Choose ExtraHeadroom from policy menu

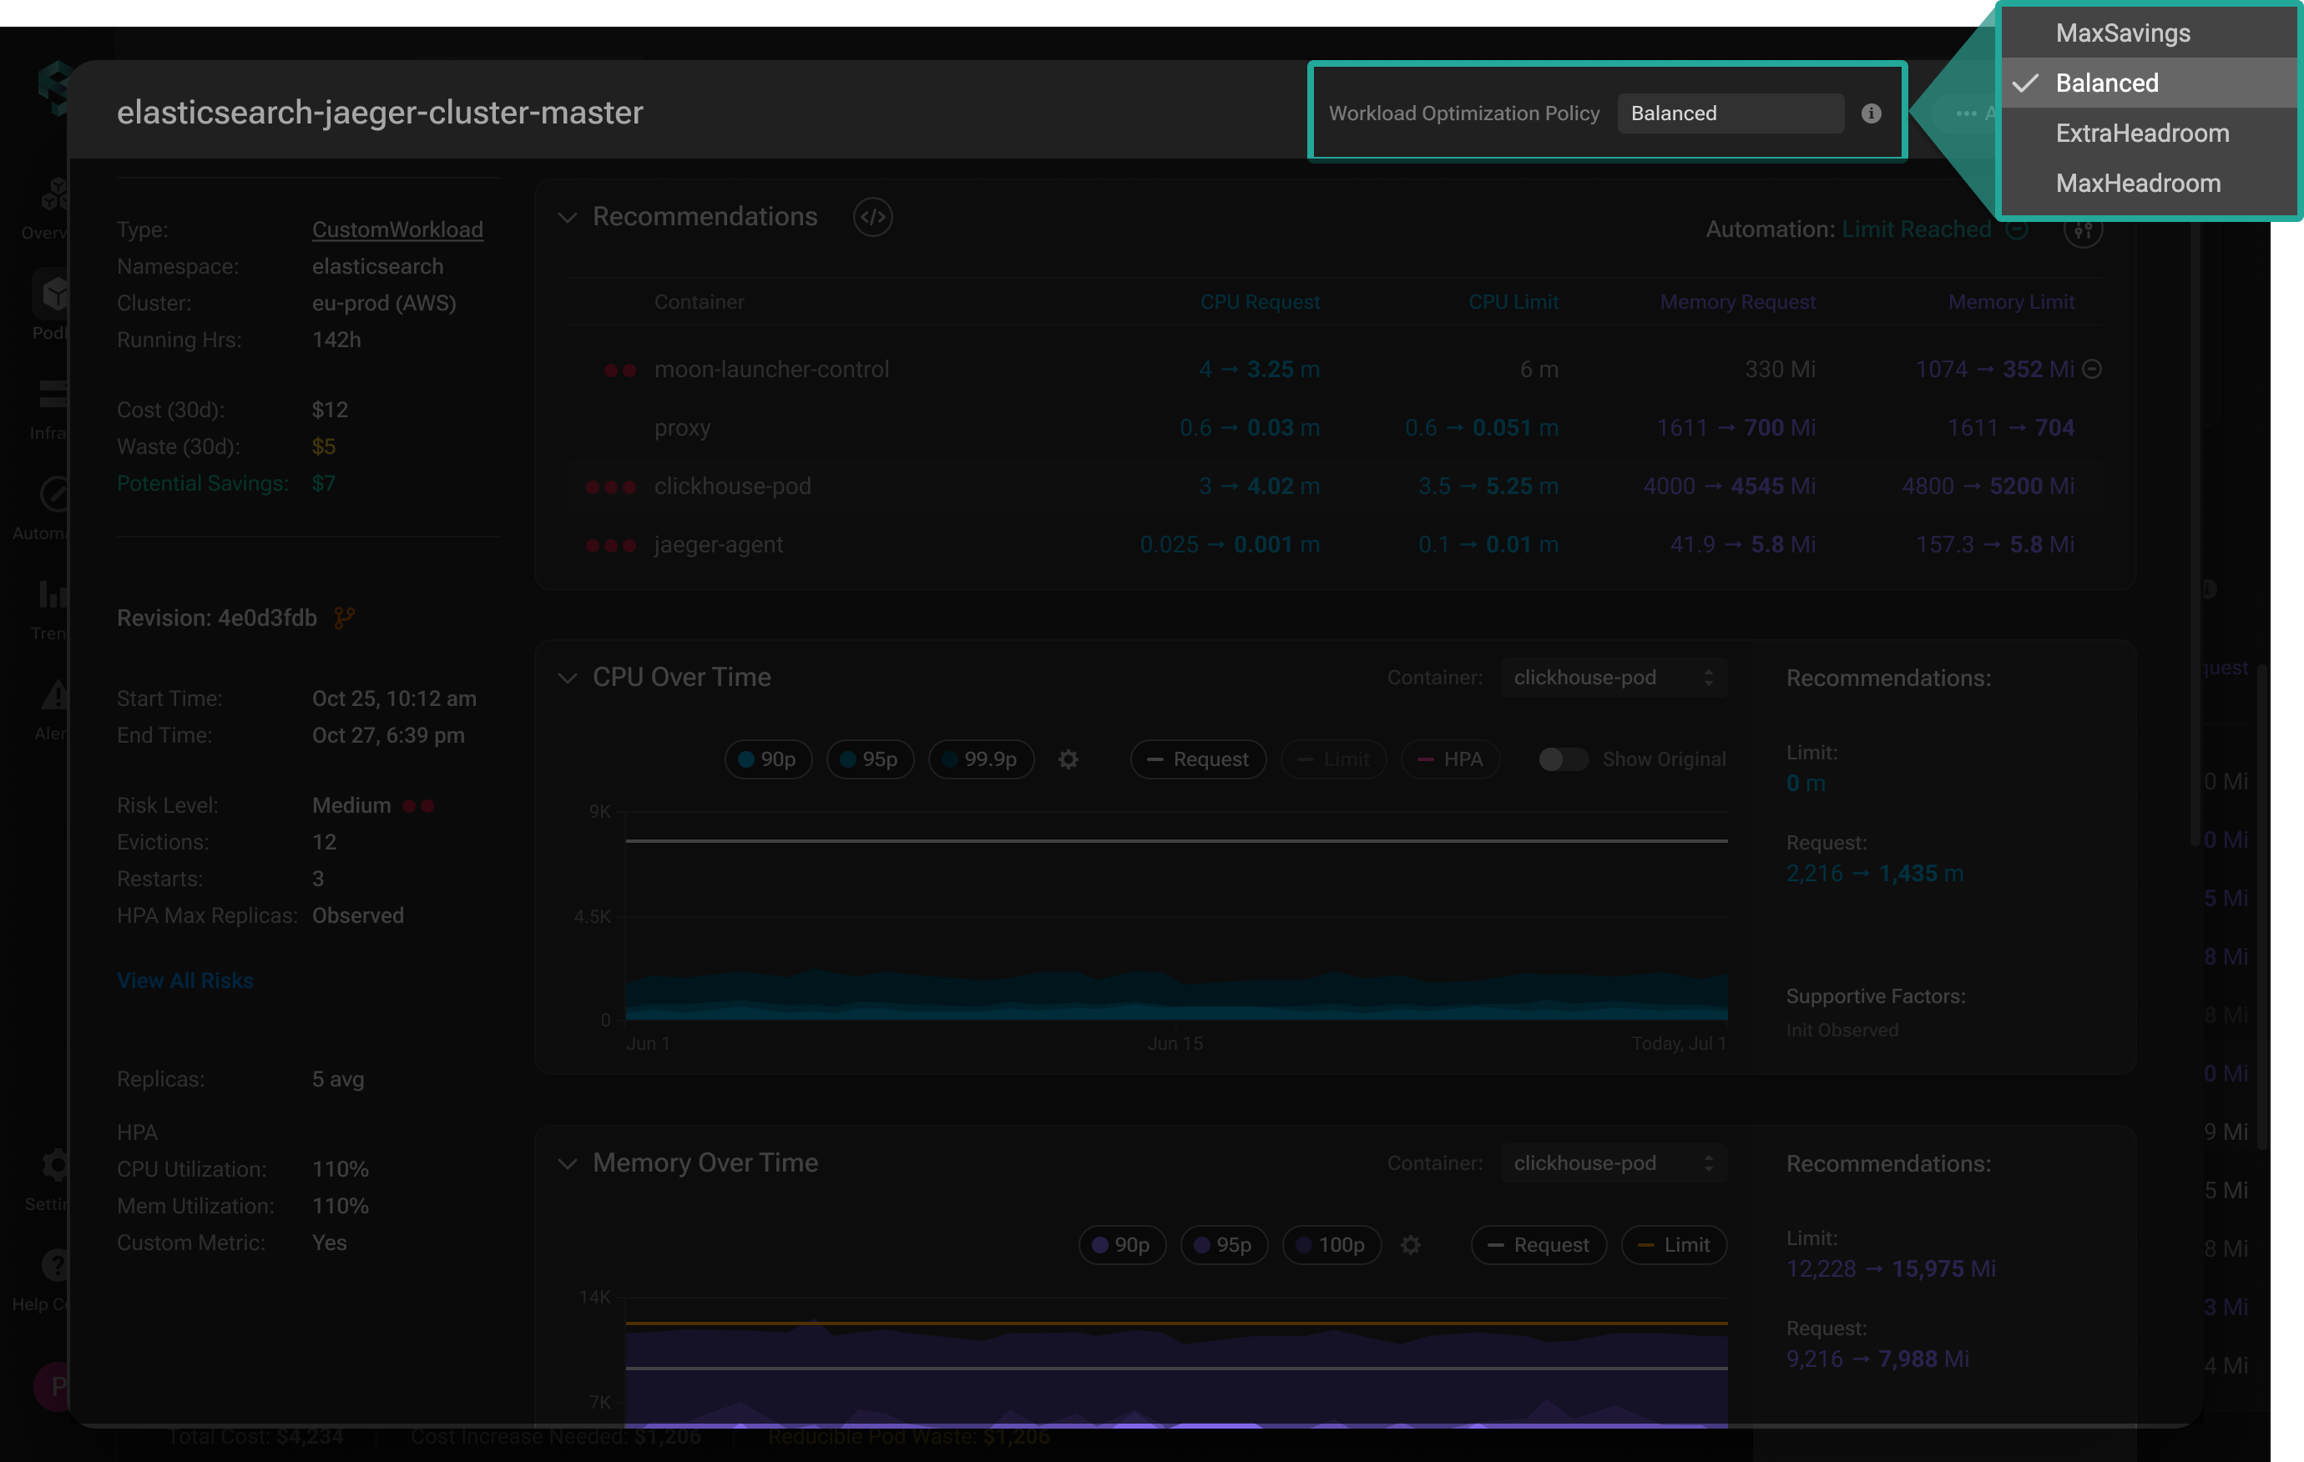[2142, 133]
